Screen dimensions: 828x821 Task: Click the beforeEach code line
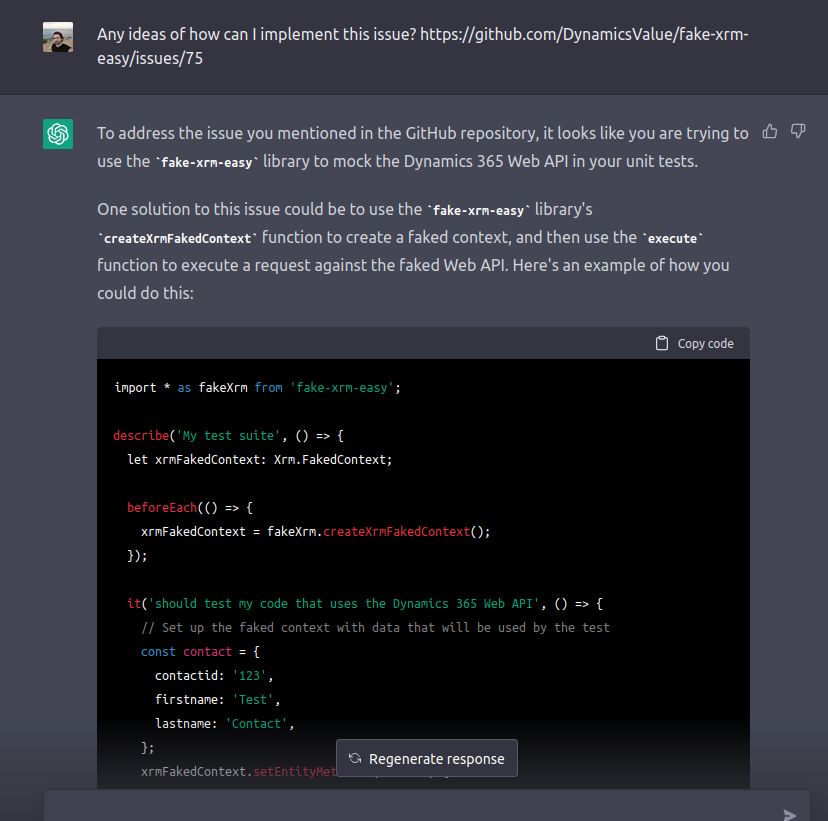[x=190, y=508]
